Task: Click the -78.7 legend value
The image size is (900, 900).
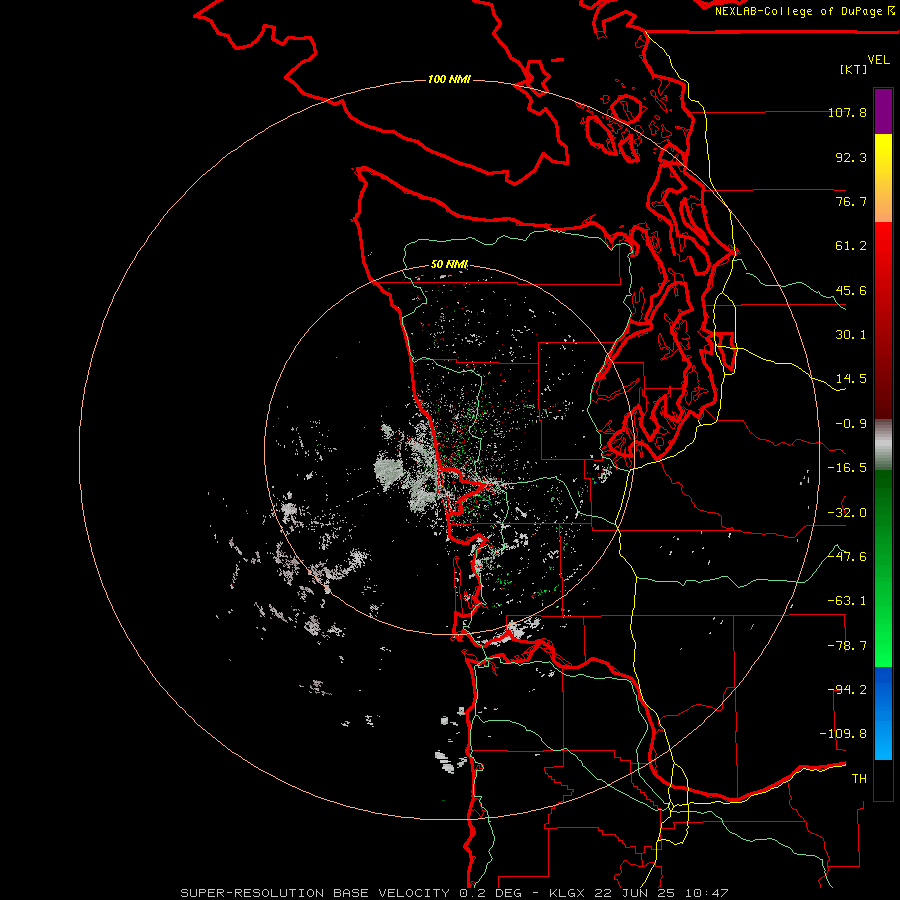Action: tap(847, 646)
